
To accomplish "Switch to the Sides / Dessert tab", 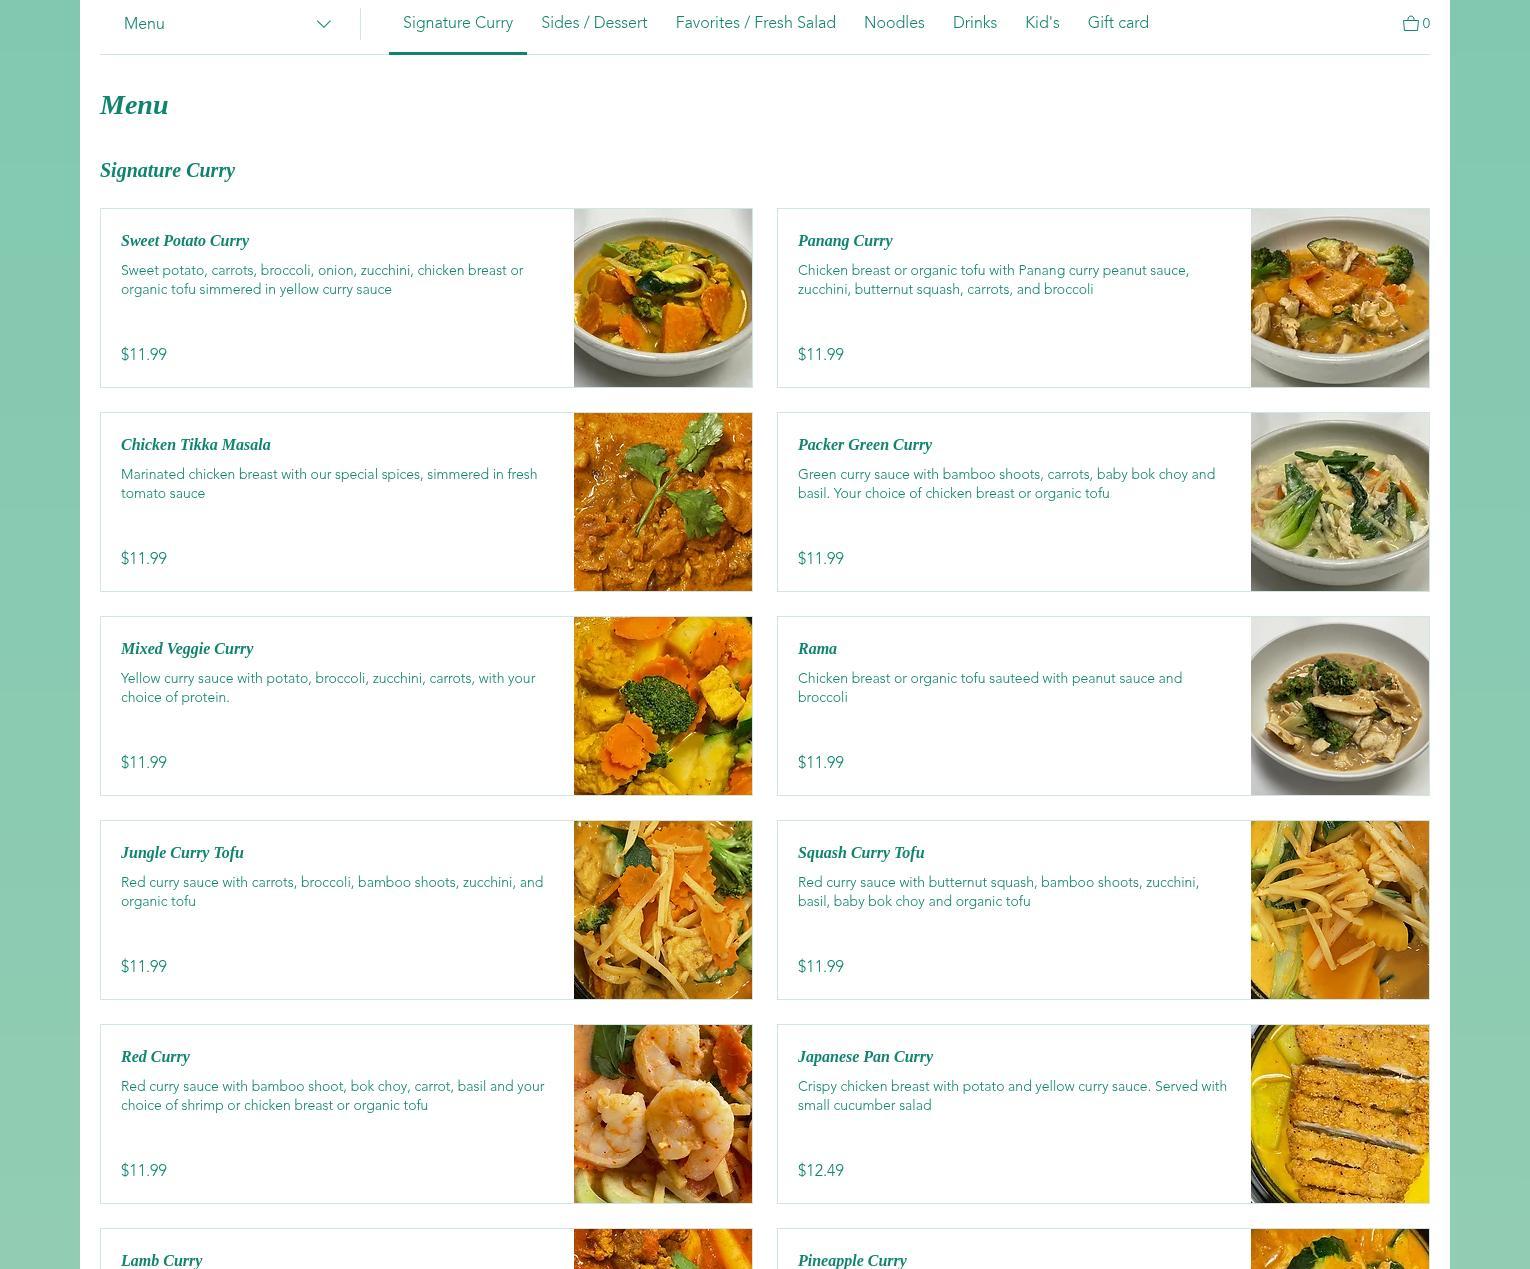I will [594, 23].
